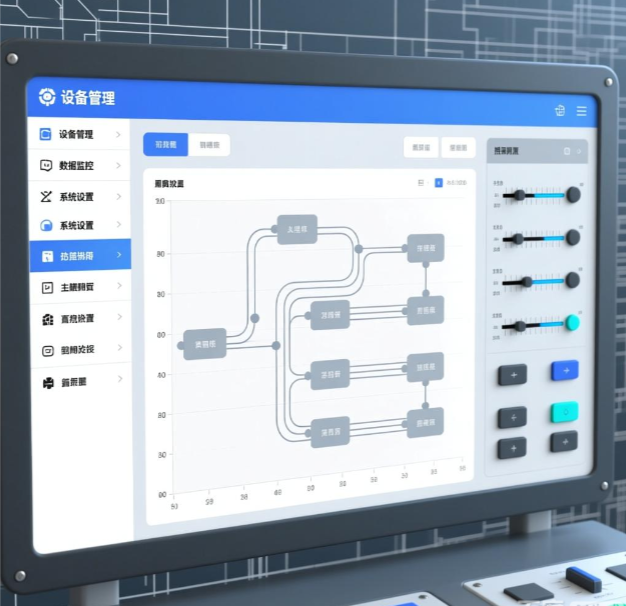Click the building-grid icon in the sidebar
The image size is (626, 606).
[48, 319]
